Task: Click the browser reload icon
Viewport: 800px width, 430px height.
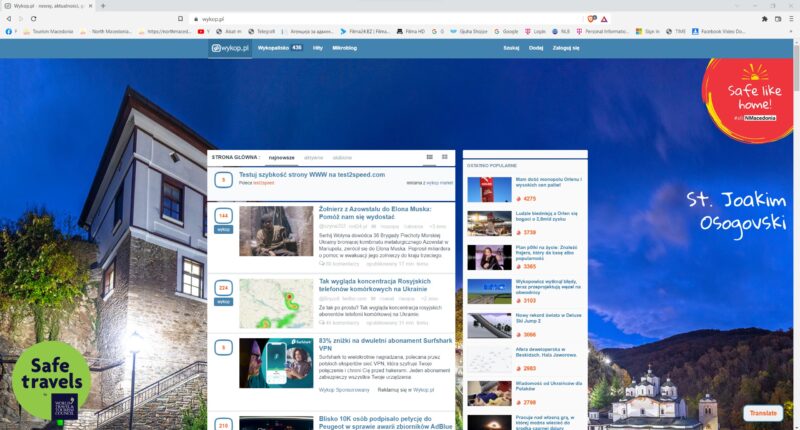Action: (x=33, y=19)
